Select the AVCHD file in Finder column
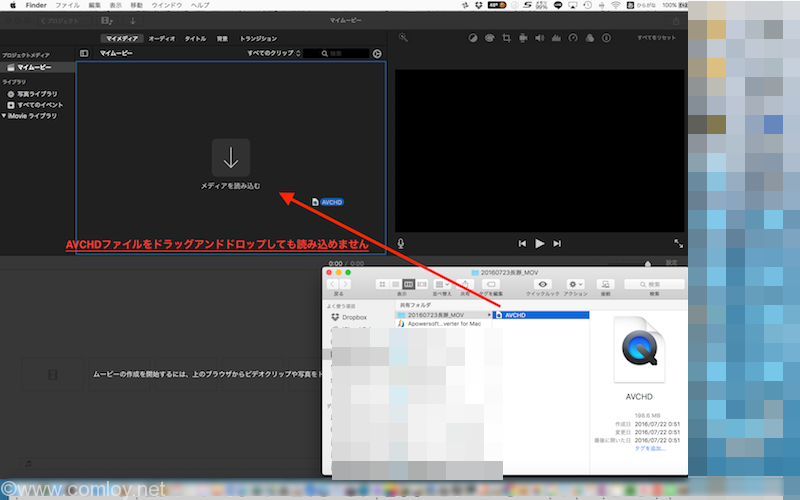800x500 pixels. (541, 315)
